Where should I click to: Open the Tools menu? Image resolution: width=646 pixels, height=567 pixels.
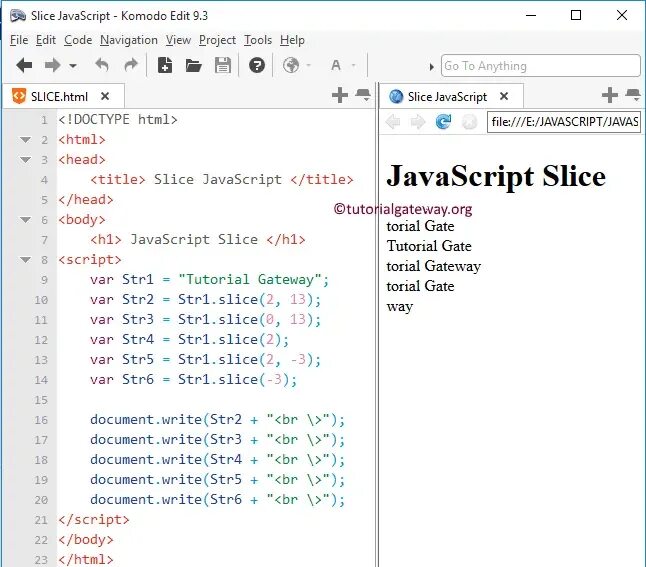[x=258, y=40]
